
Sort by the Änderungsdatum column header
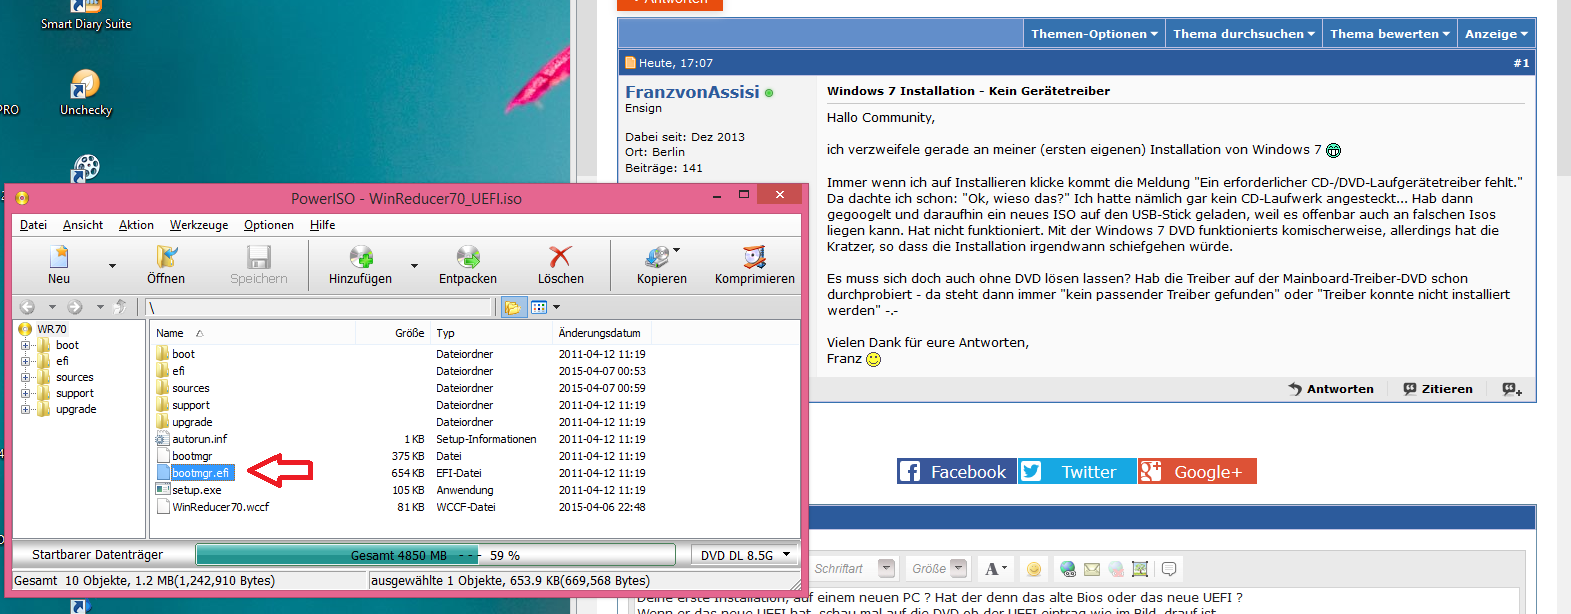[x=600, y=333]
